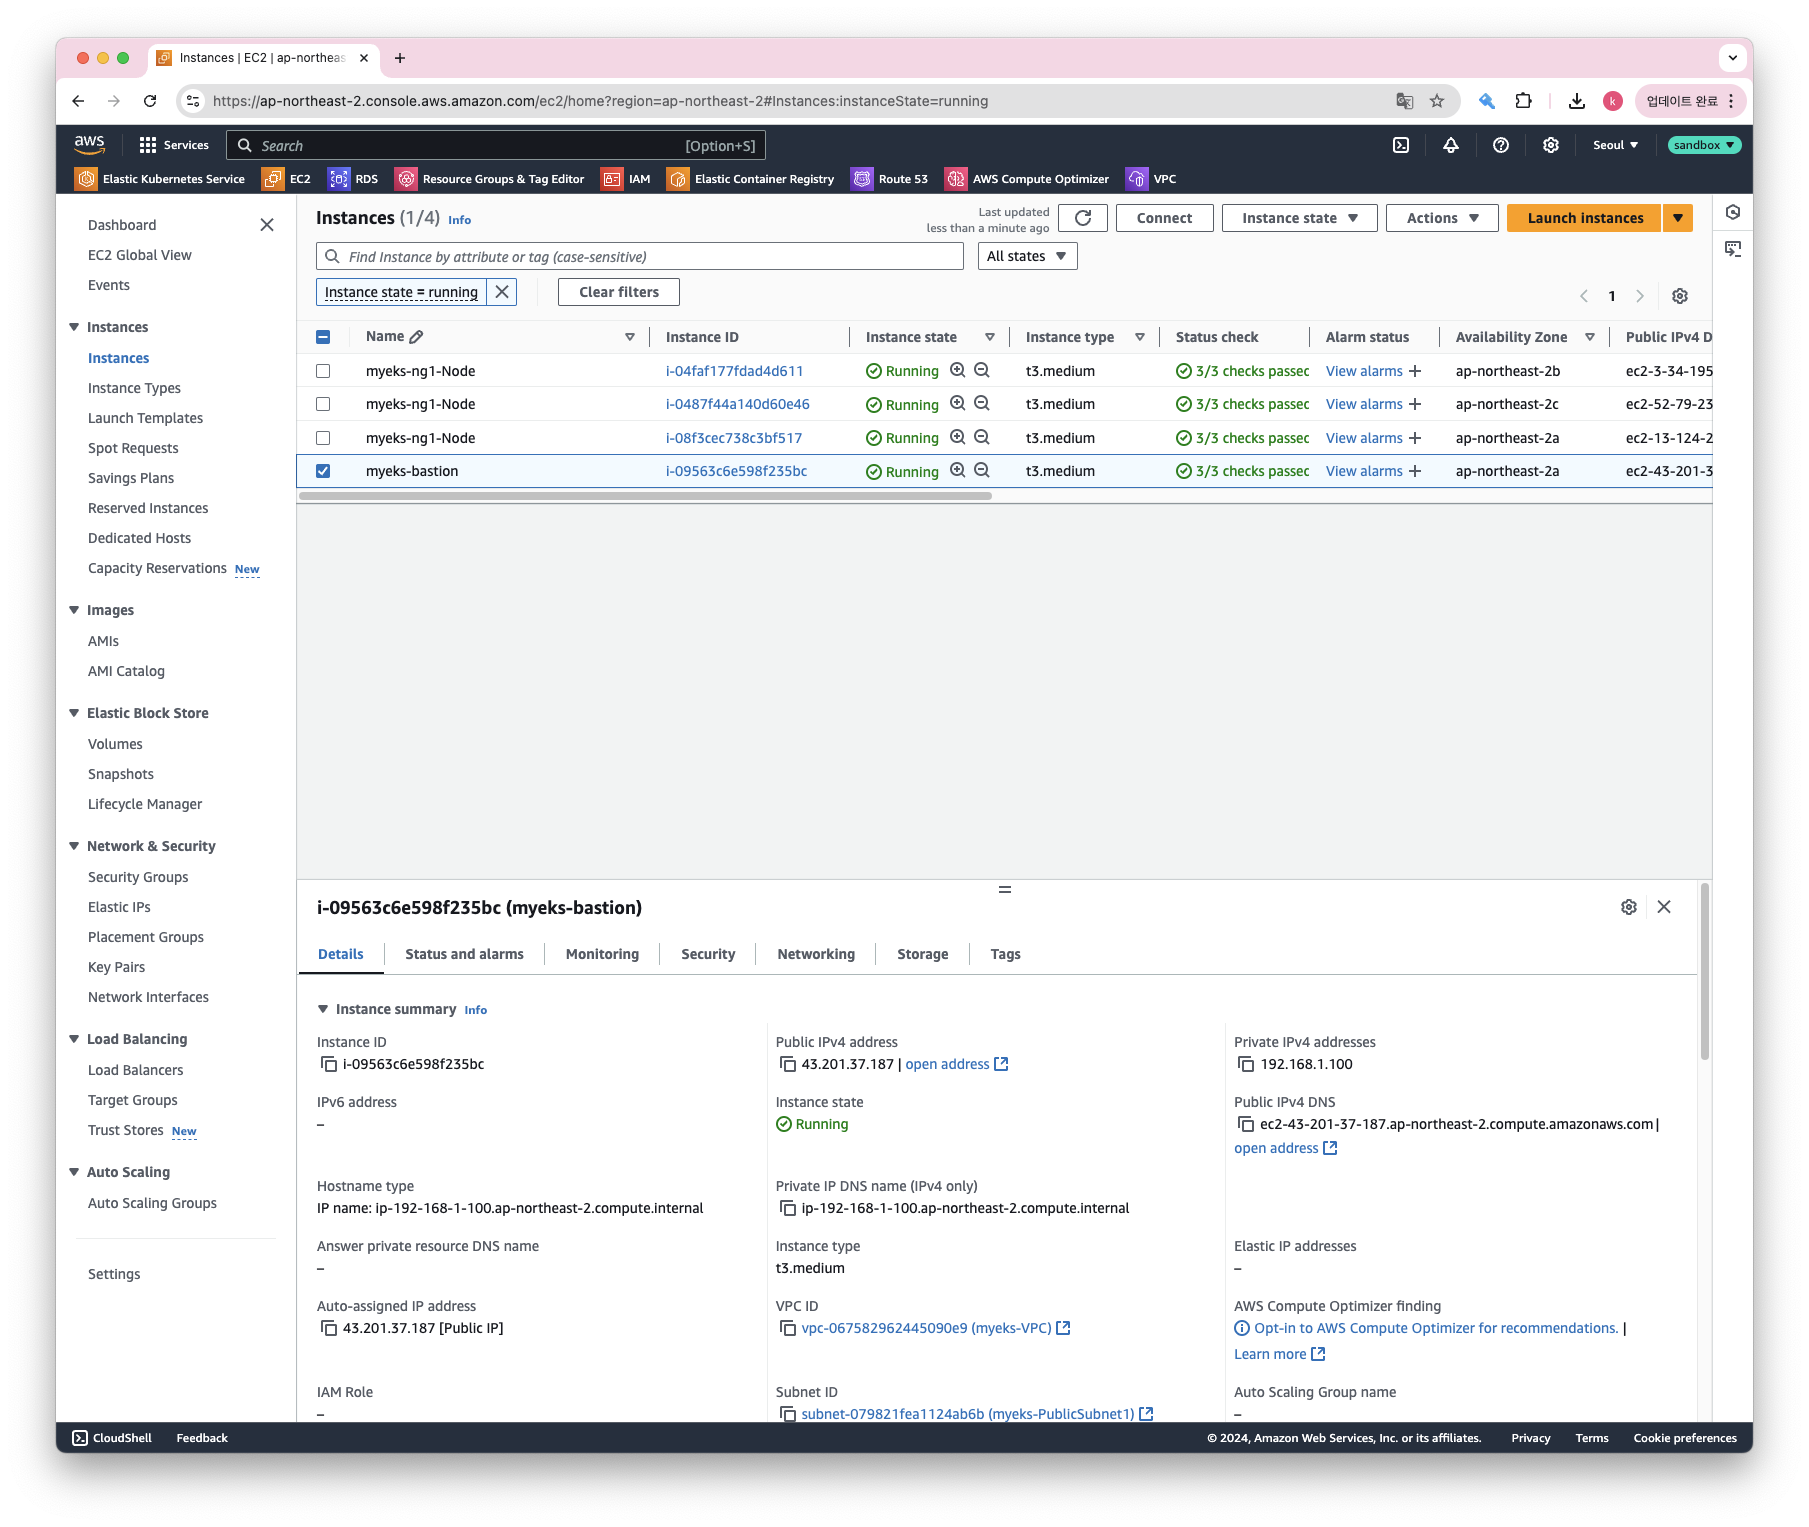Grab the details panel resize handle

(x=1005, y=889)
